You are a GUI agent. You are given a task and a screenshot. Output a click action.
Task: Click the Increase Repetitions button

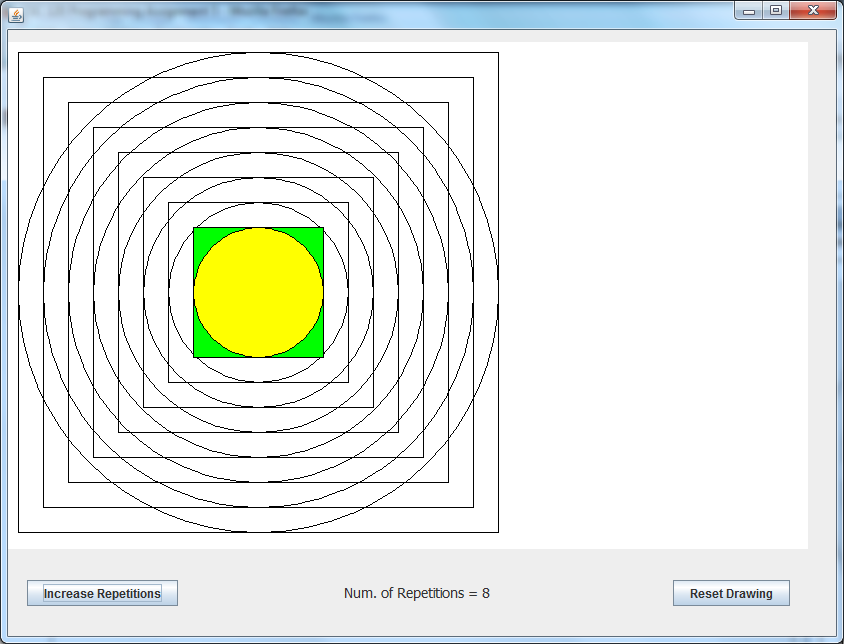click(102, 593)
